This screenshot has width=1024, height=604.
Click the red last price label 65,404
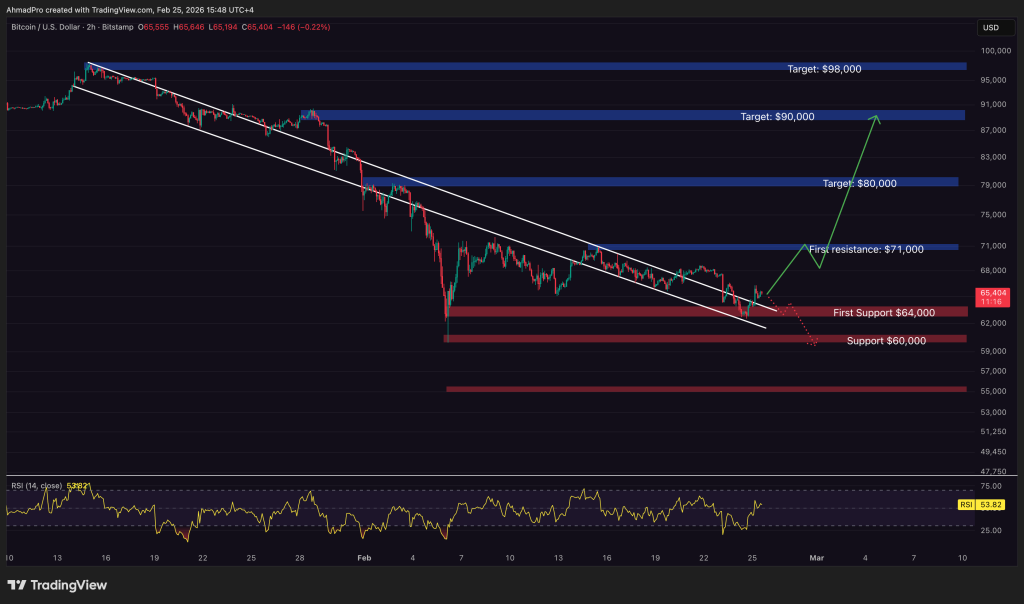993,293
